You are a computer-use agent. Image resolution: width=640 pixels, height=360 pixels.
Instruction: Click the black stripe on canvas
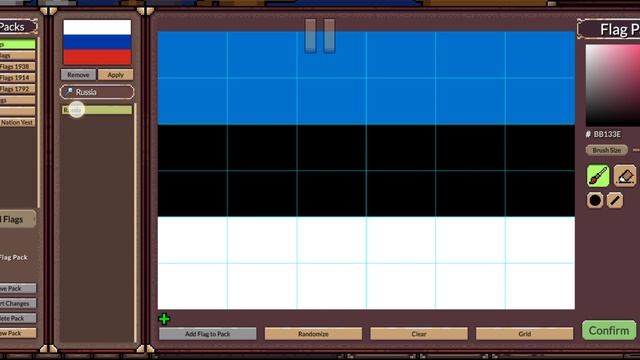click(366, 171)
